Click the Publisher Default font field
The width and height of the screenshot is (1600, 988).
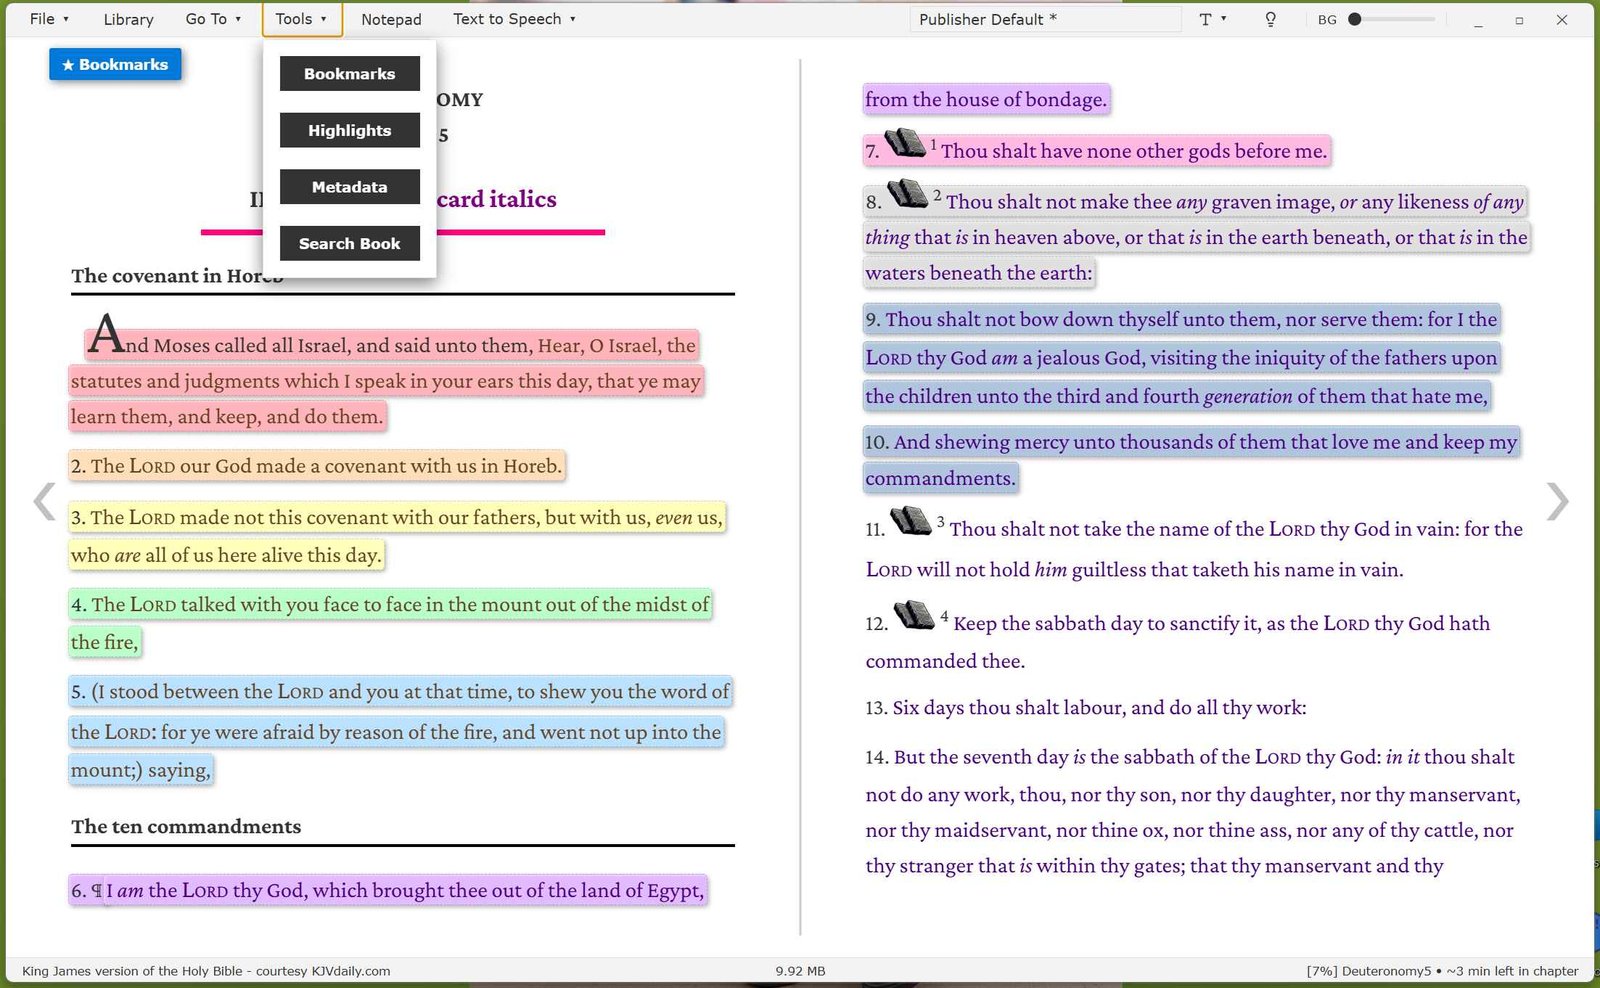1045,19
